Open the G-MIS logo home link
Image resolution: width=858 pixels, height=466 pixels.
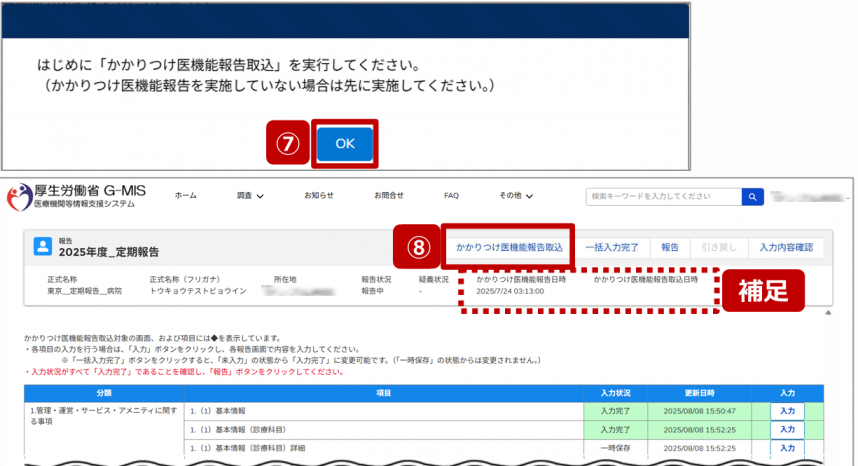(77, 197)
